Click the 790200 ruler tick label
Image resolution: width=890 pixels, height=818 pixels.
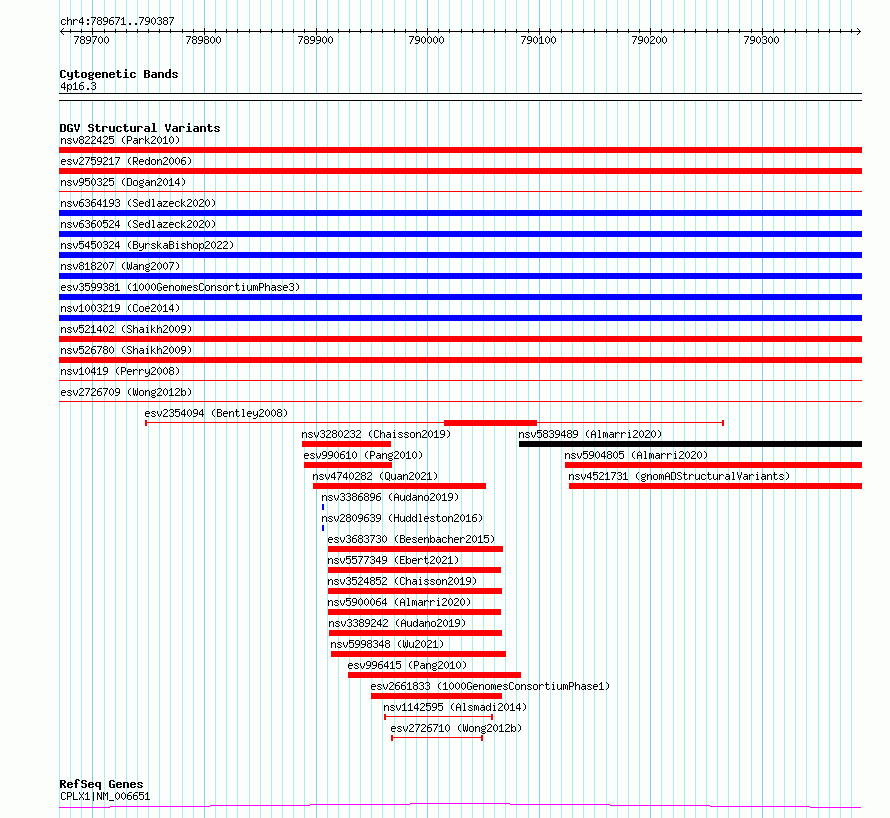point(649,40)
